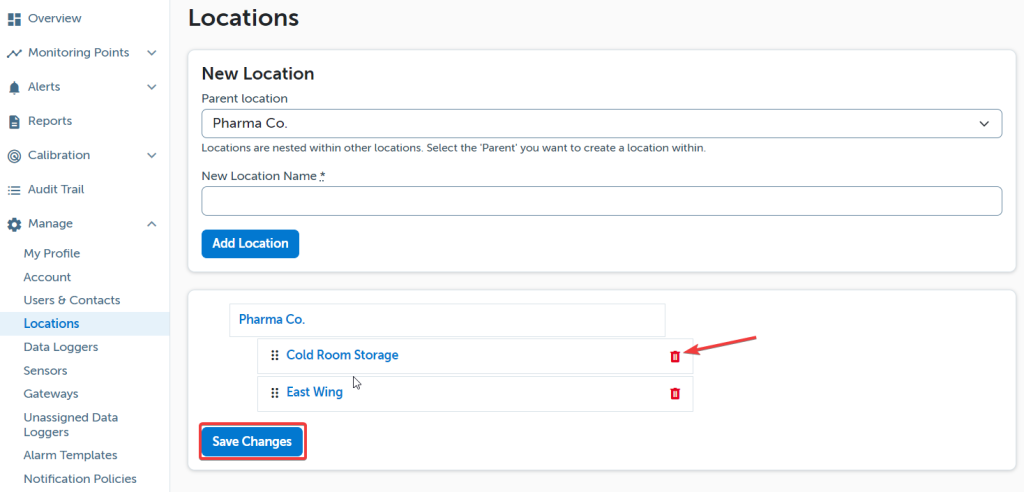This screenshot has height=492, width=1024.
Task: Click the East Wing trash icon
Action: pyautogui.click(x=675, y=394)
